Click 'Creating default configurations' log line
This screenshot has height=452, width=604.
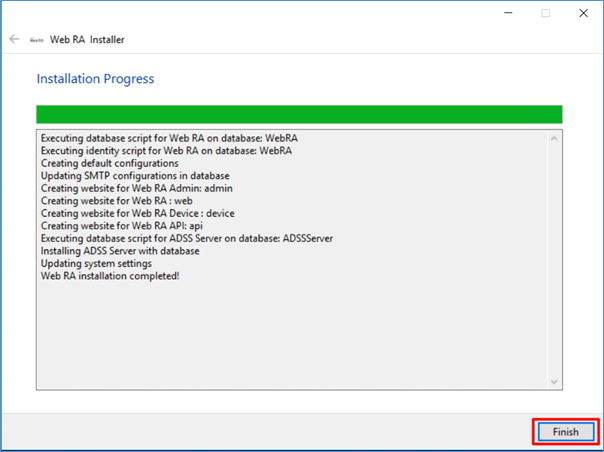(x=110, y=163)
